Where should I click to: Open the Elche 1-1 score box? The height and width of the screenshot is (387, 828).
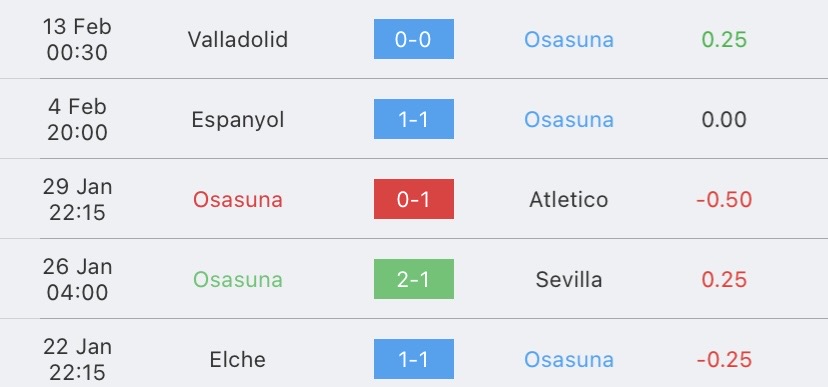[413, 359]
